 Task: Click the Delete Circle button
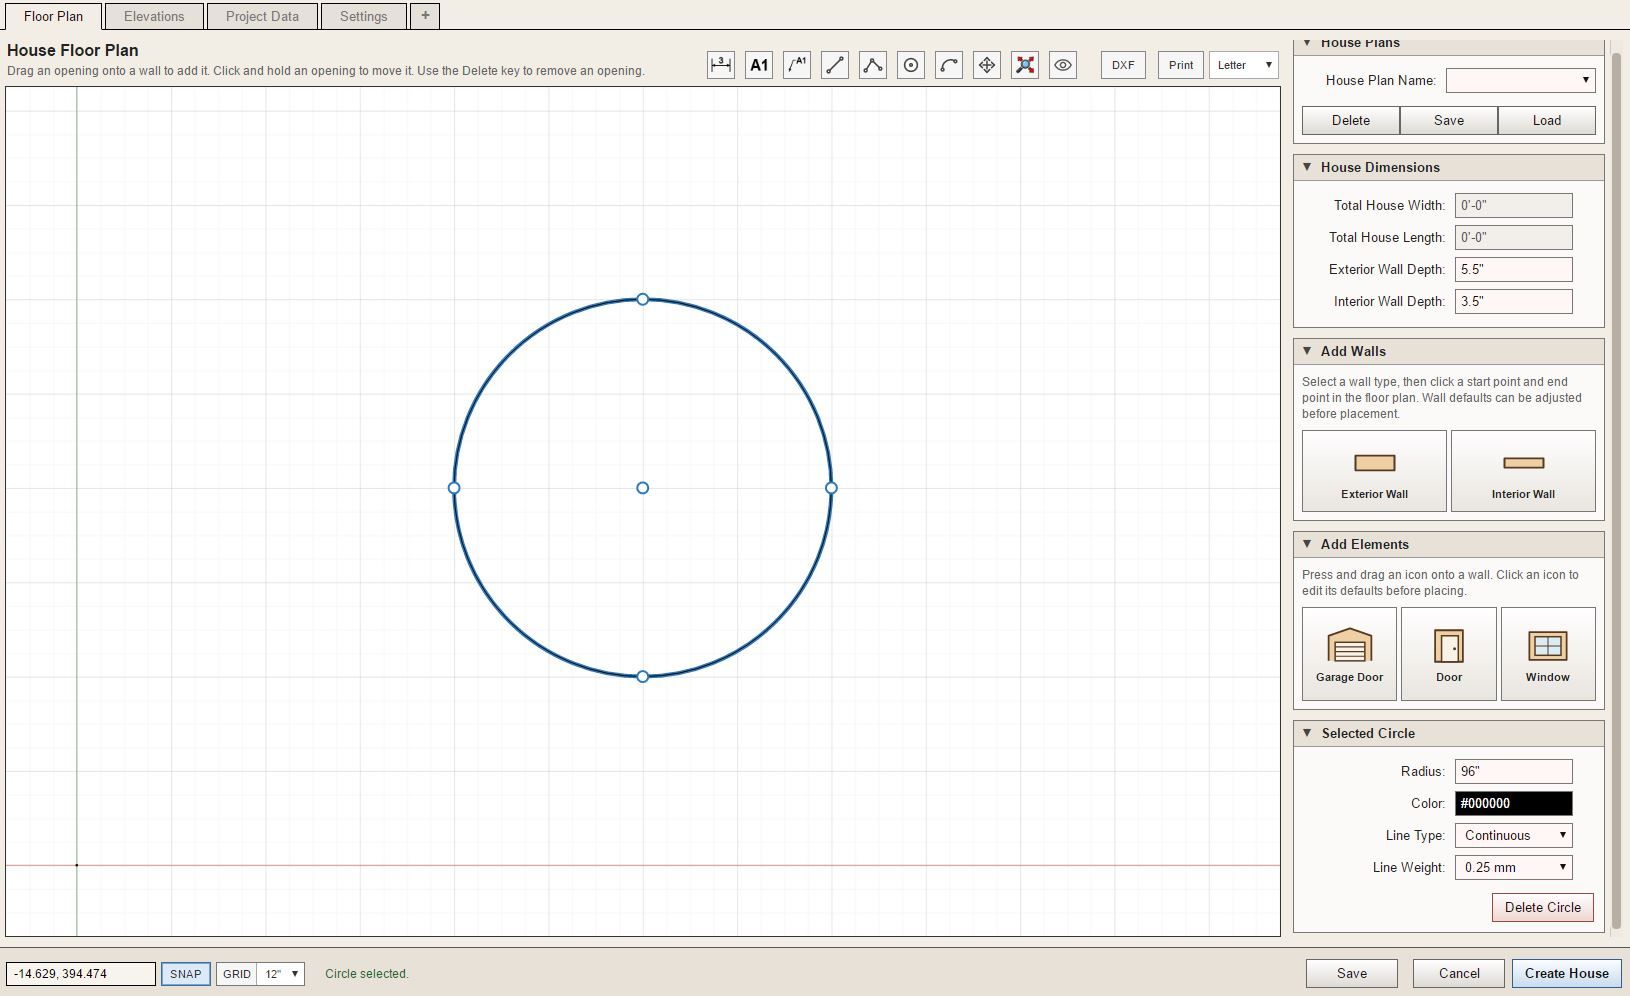(1543, 907)
